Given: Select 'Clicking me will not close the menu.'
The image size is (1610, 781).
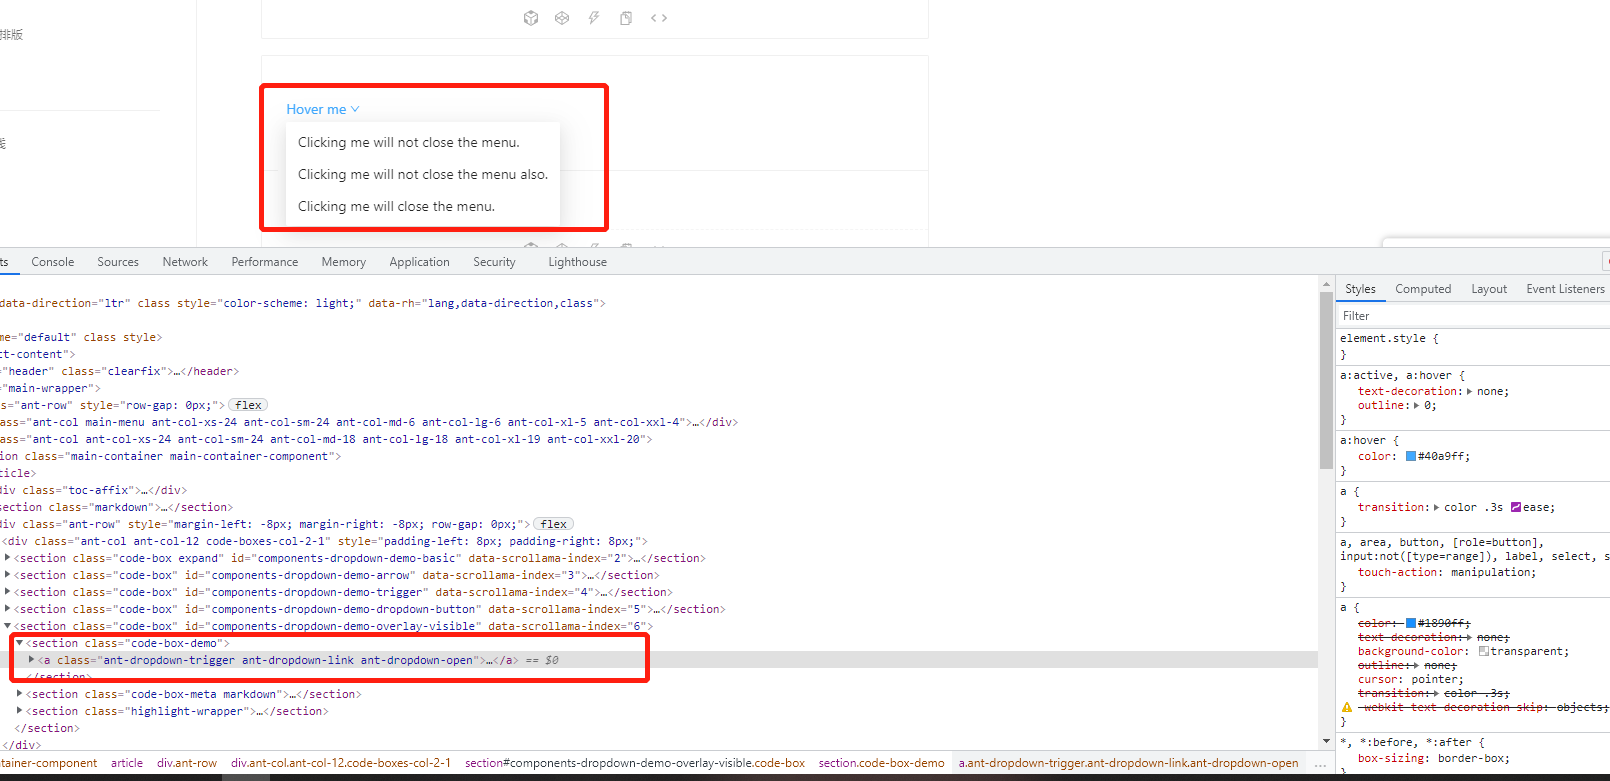Looking at the screenshot, I should pos(423,142).
